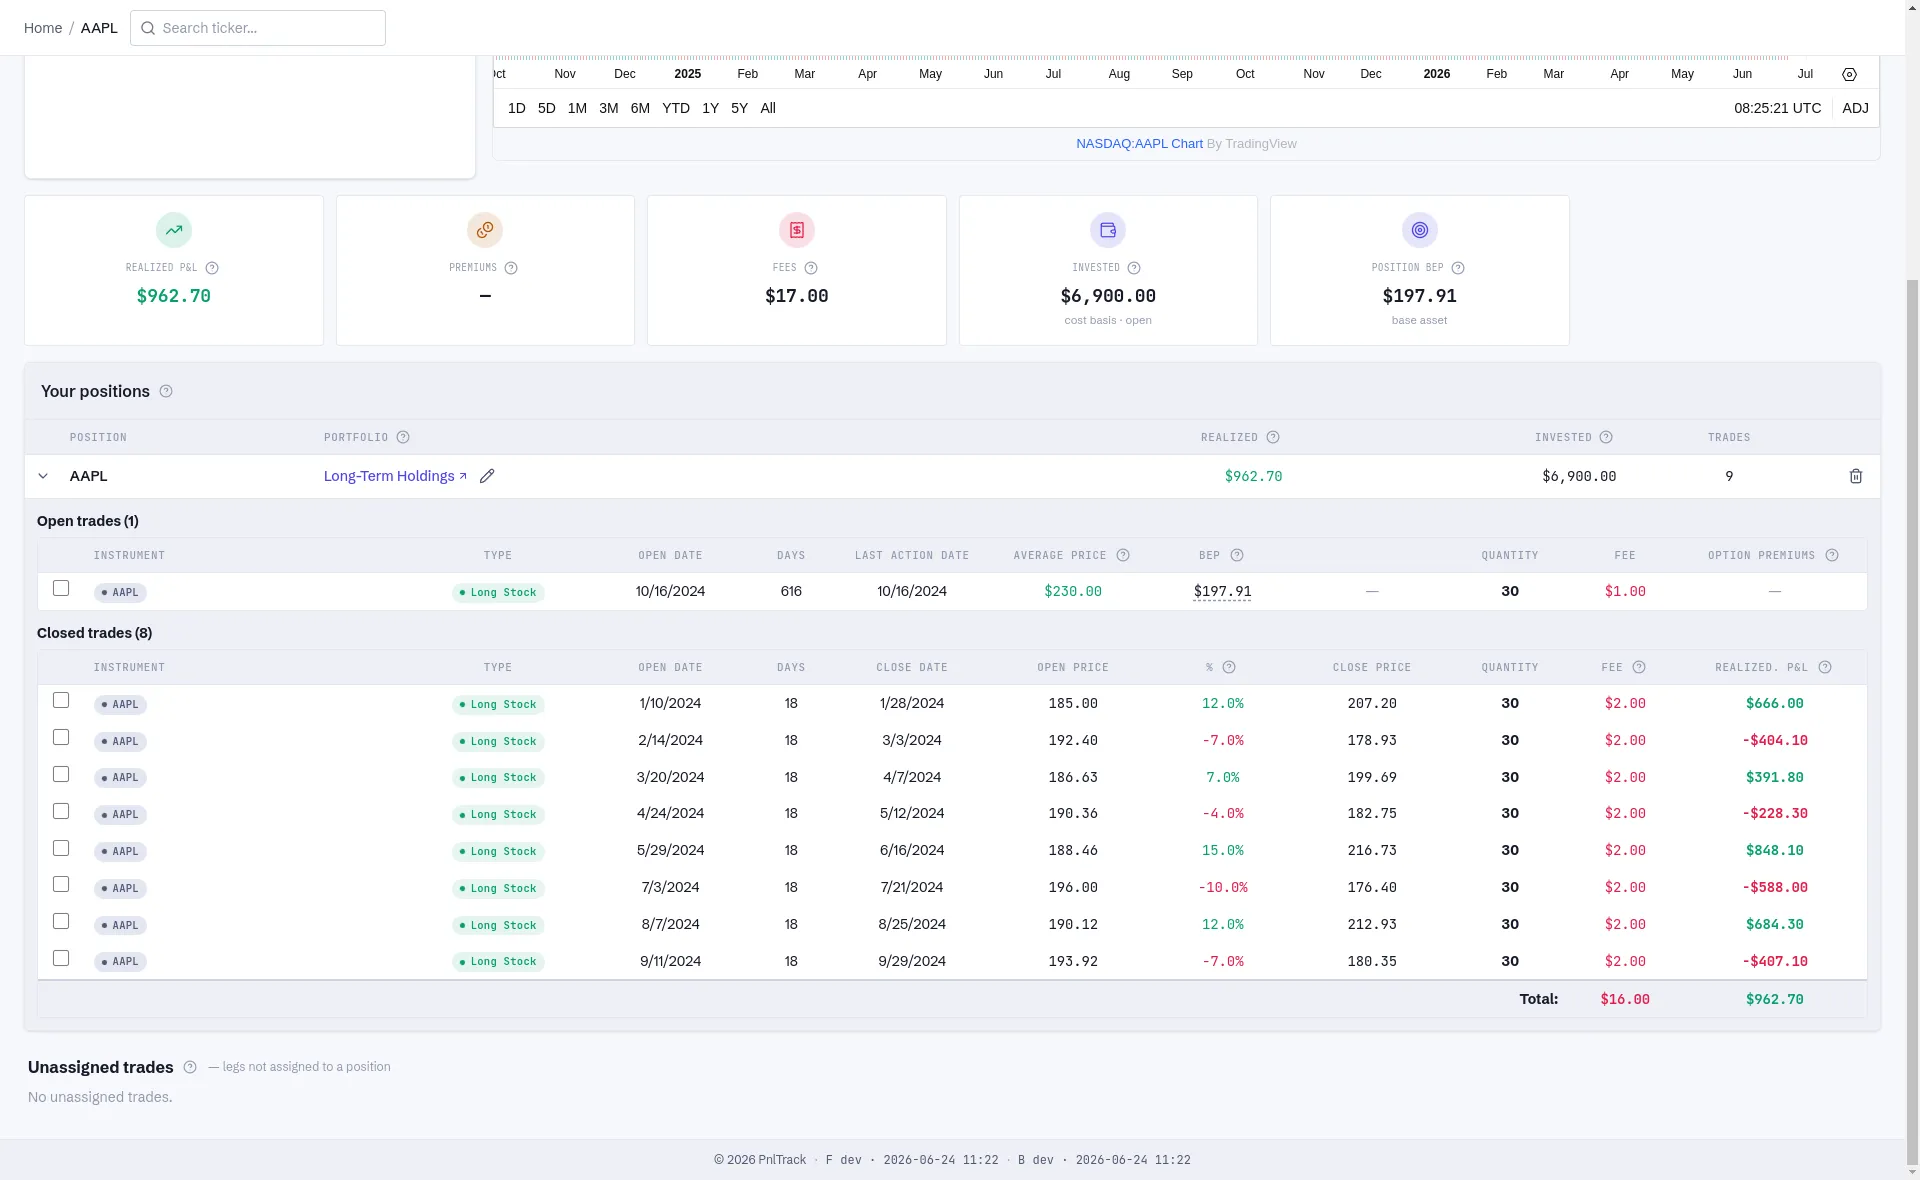The height and width of the screenshot is (1180, 1920).
Task: Check the closed trade opened 5/29/2024
Action: (61, 848)
